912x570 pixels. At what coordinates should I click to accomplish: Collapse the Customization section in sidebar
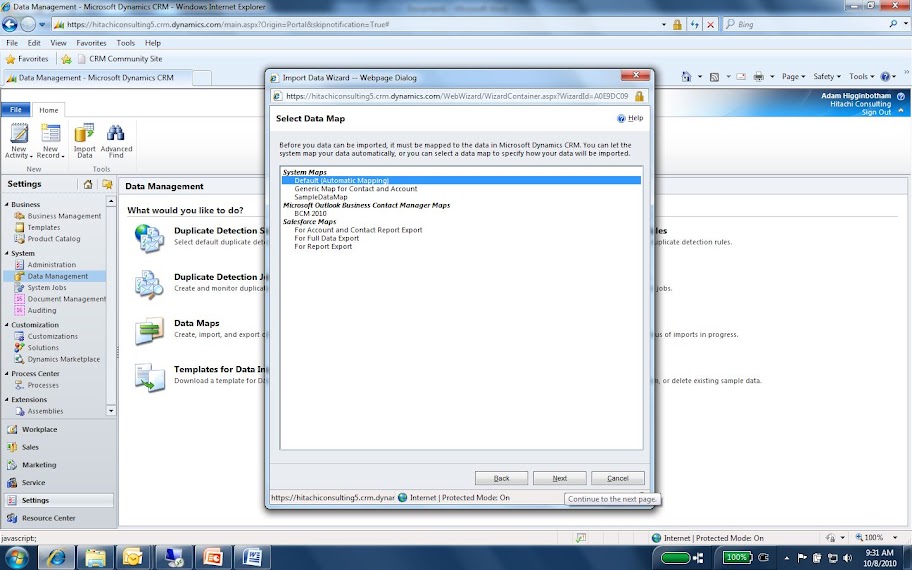tap(7, 325)
